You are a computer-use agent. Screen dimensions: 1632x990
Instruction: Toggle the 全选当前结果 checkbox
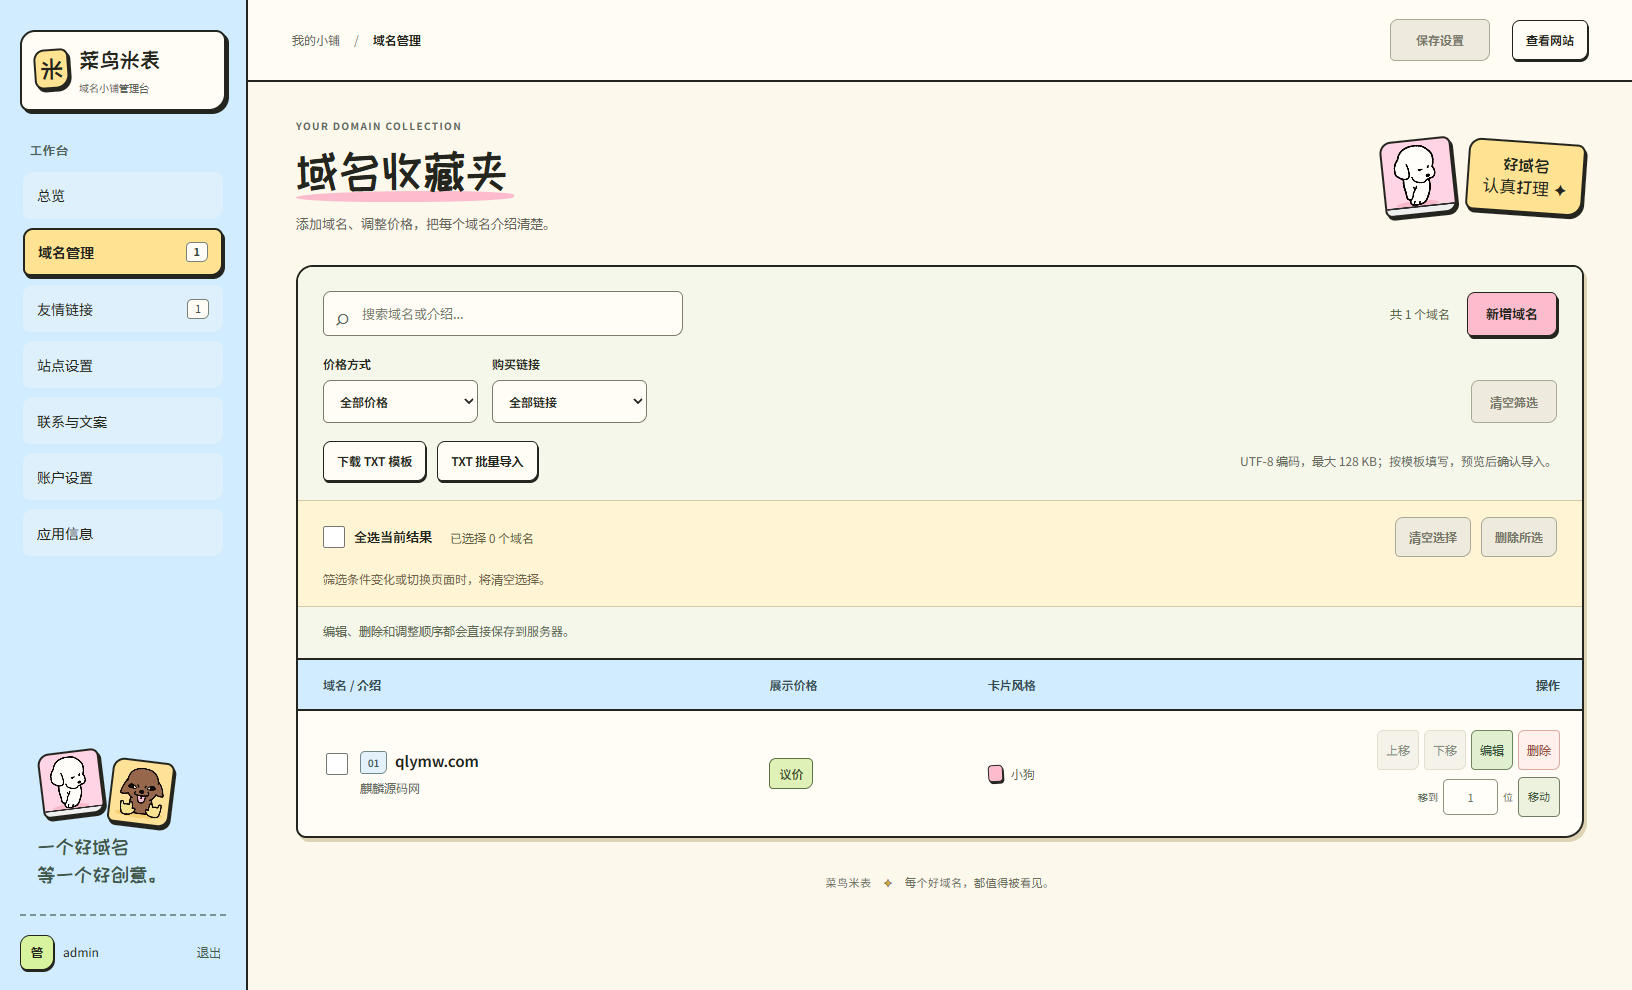pyautogui.click(x=334, y=537)
